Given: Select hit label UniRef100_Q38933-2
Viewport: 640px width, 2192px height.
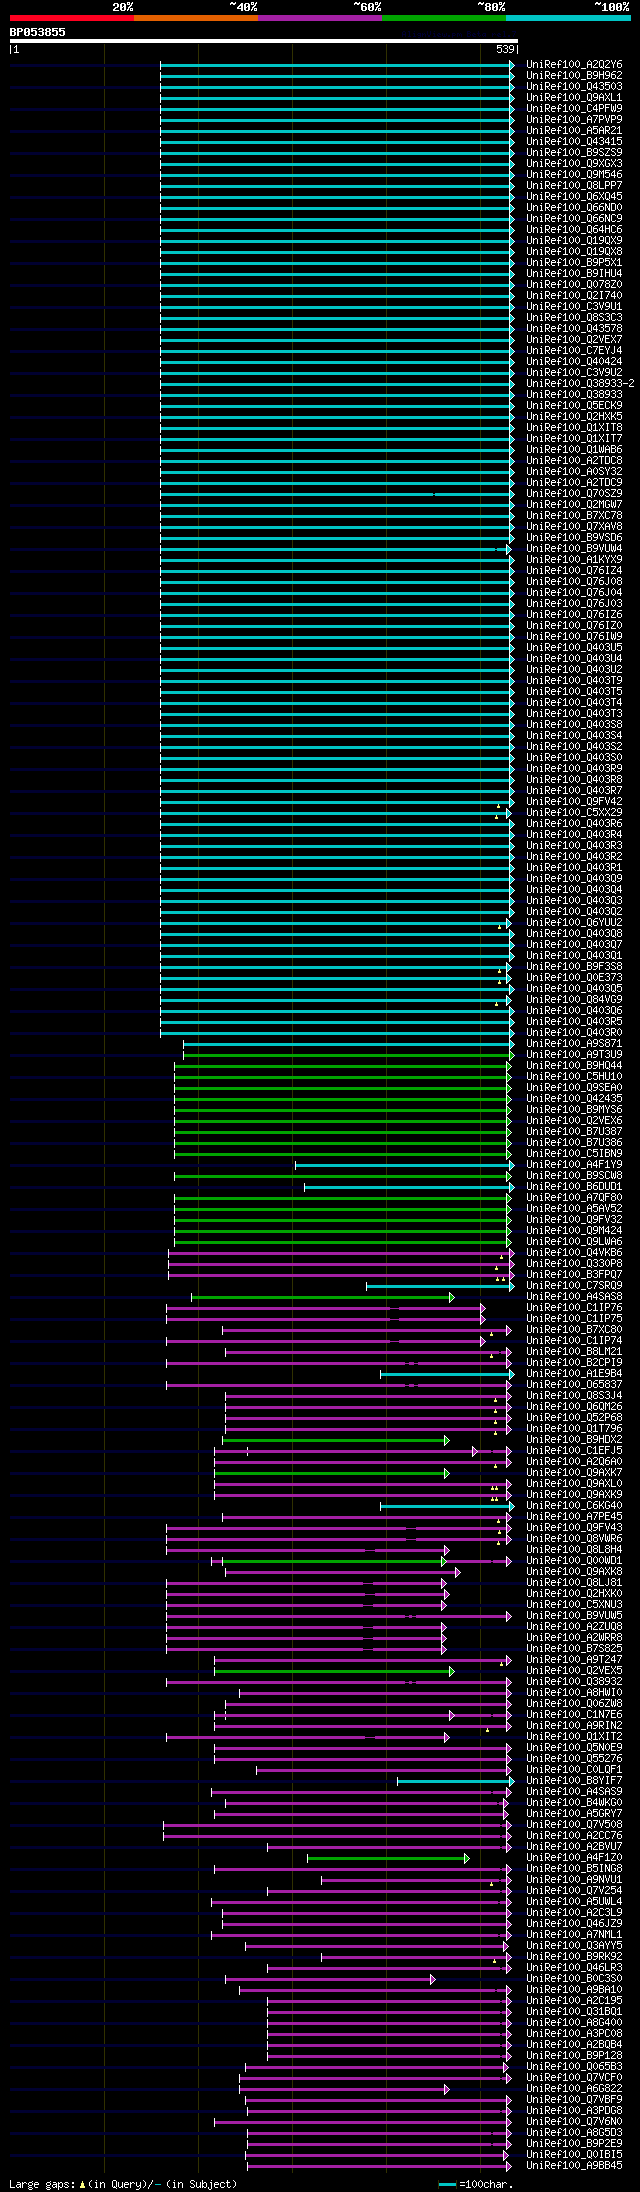Looking at the screenshot, I should click(x=580, y=384).
